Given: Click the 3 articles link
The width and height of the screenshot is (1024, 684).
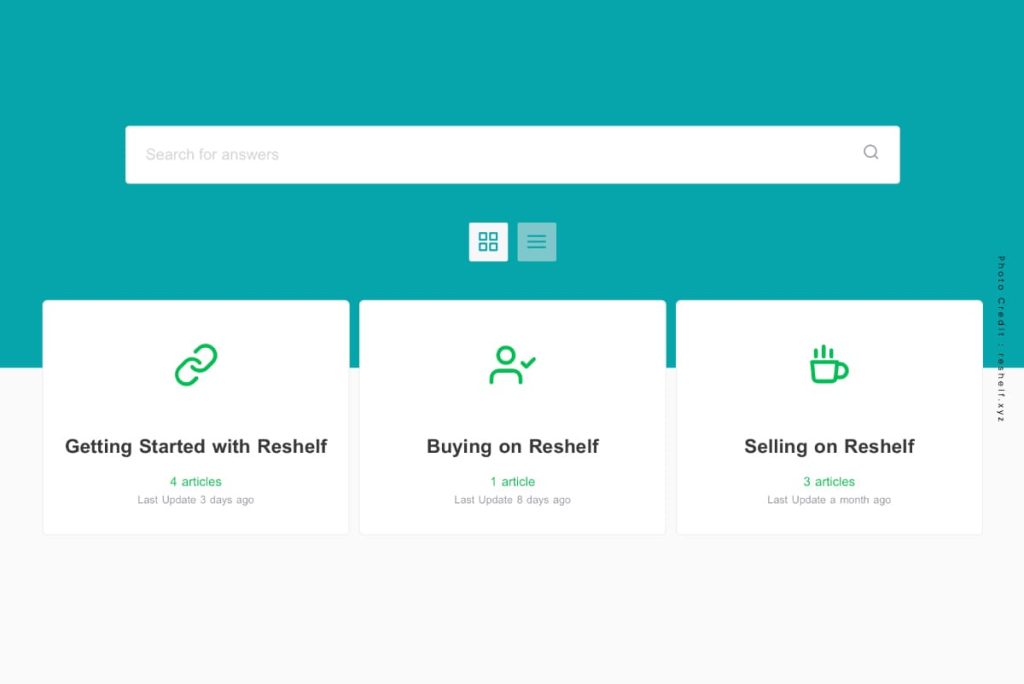Looking at the screenshot, I should [x=829, y=481].
